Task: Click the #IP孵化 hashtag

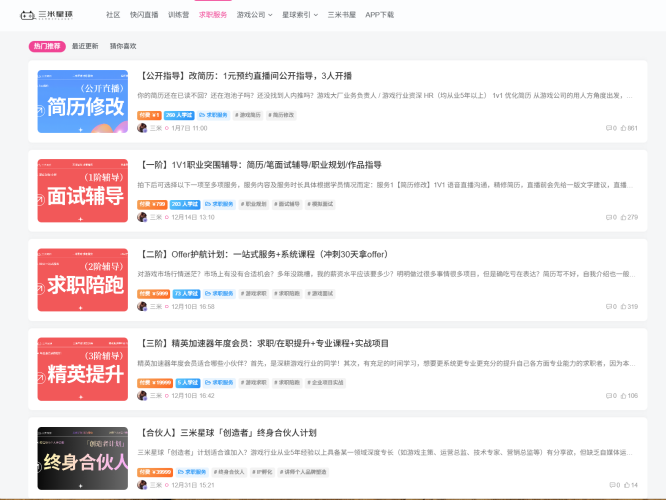Action: pyautogui.click(x=262, y=472)
